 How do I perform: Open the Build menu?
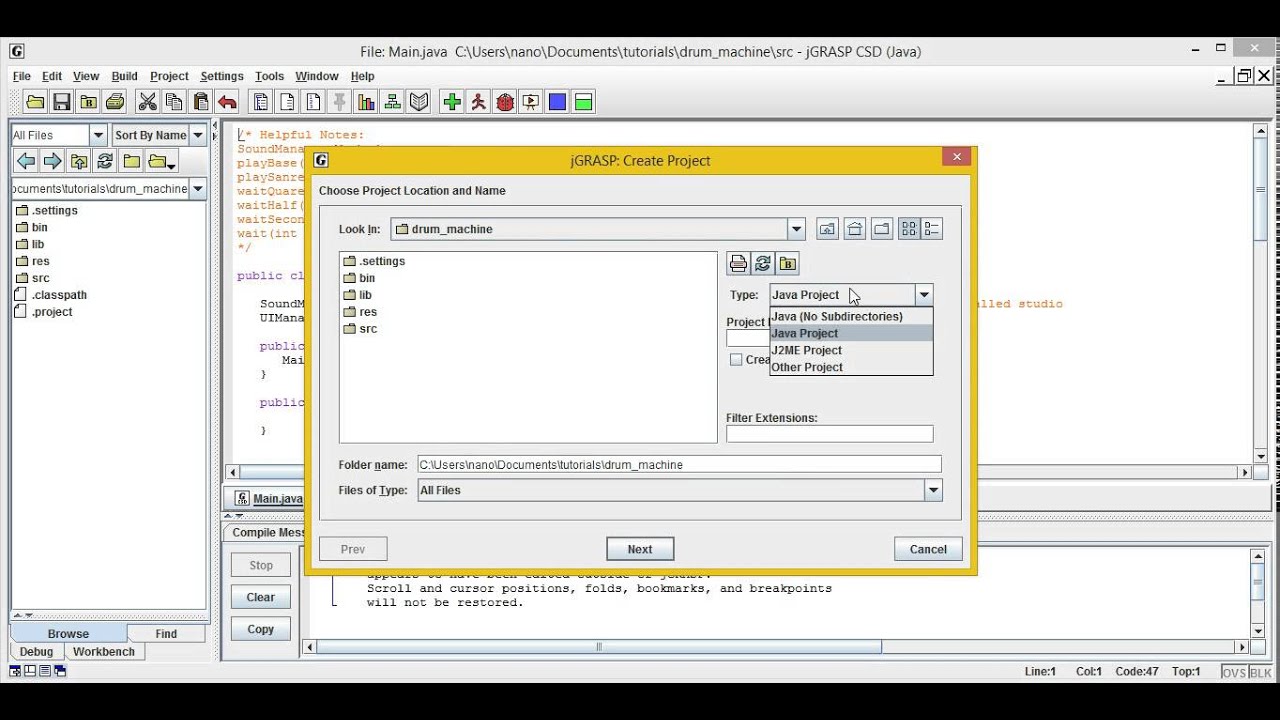[125, 76]
